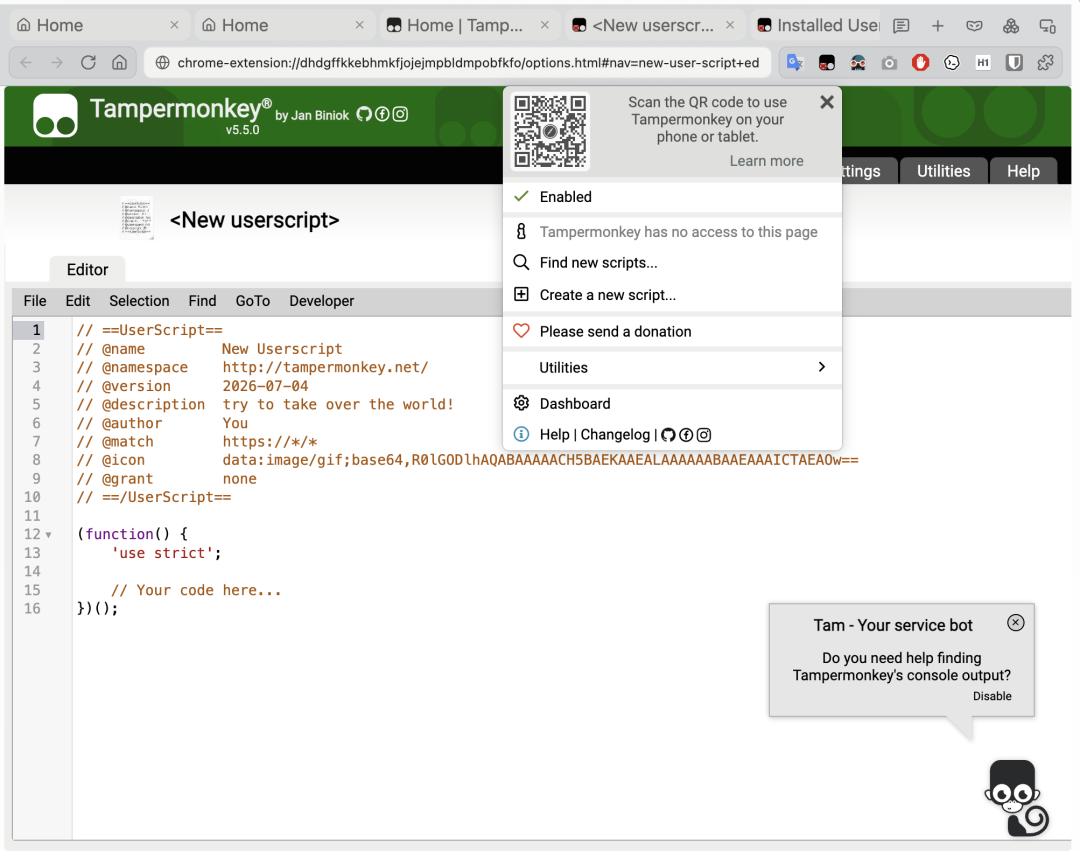The height and width of the screenshot is (851, 1080).
Task: Click the magnifier icon for Find new scripts
Action: 521,262
